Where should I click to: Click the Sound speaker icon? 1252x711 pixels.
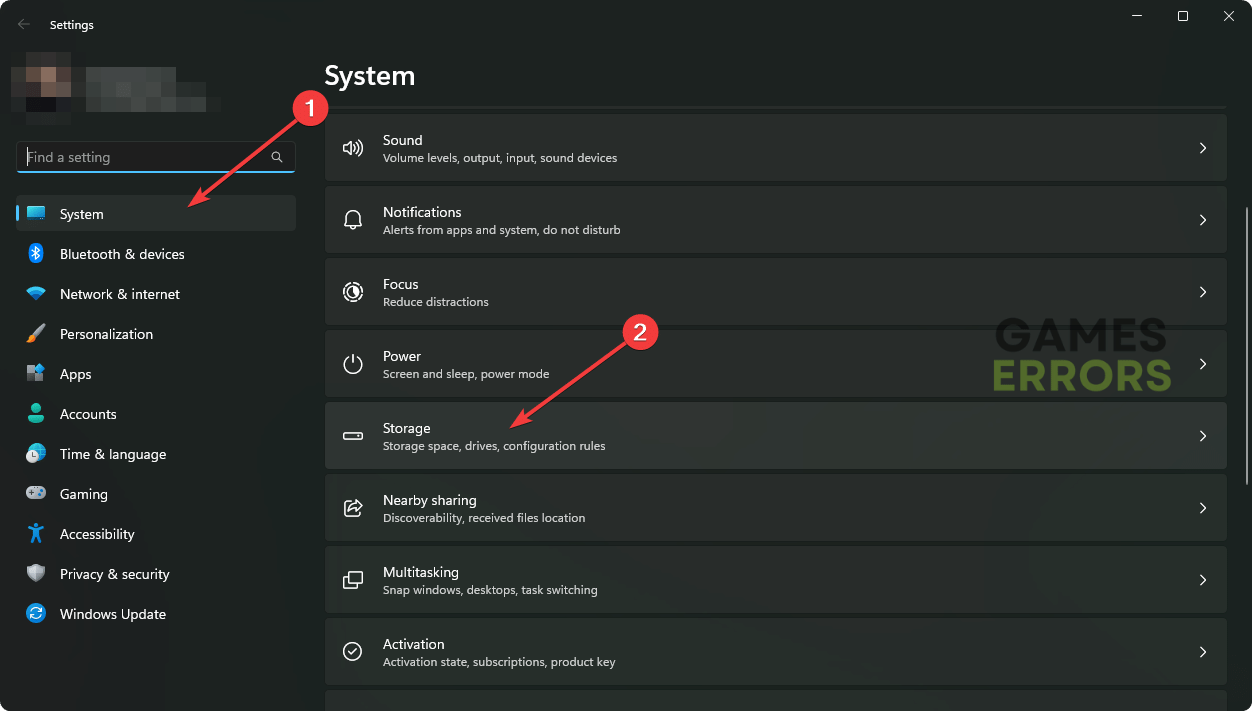(x=352, y=148)
